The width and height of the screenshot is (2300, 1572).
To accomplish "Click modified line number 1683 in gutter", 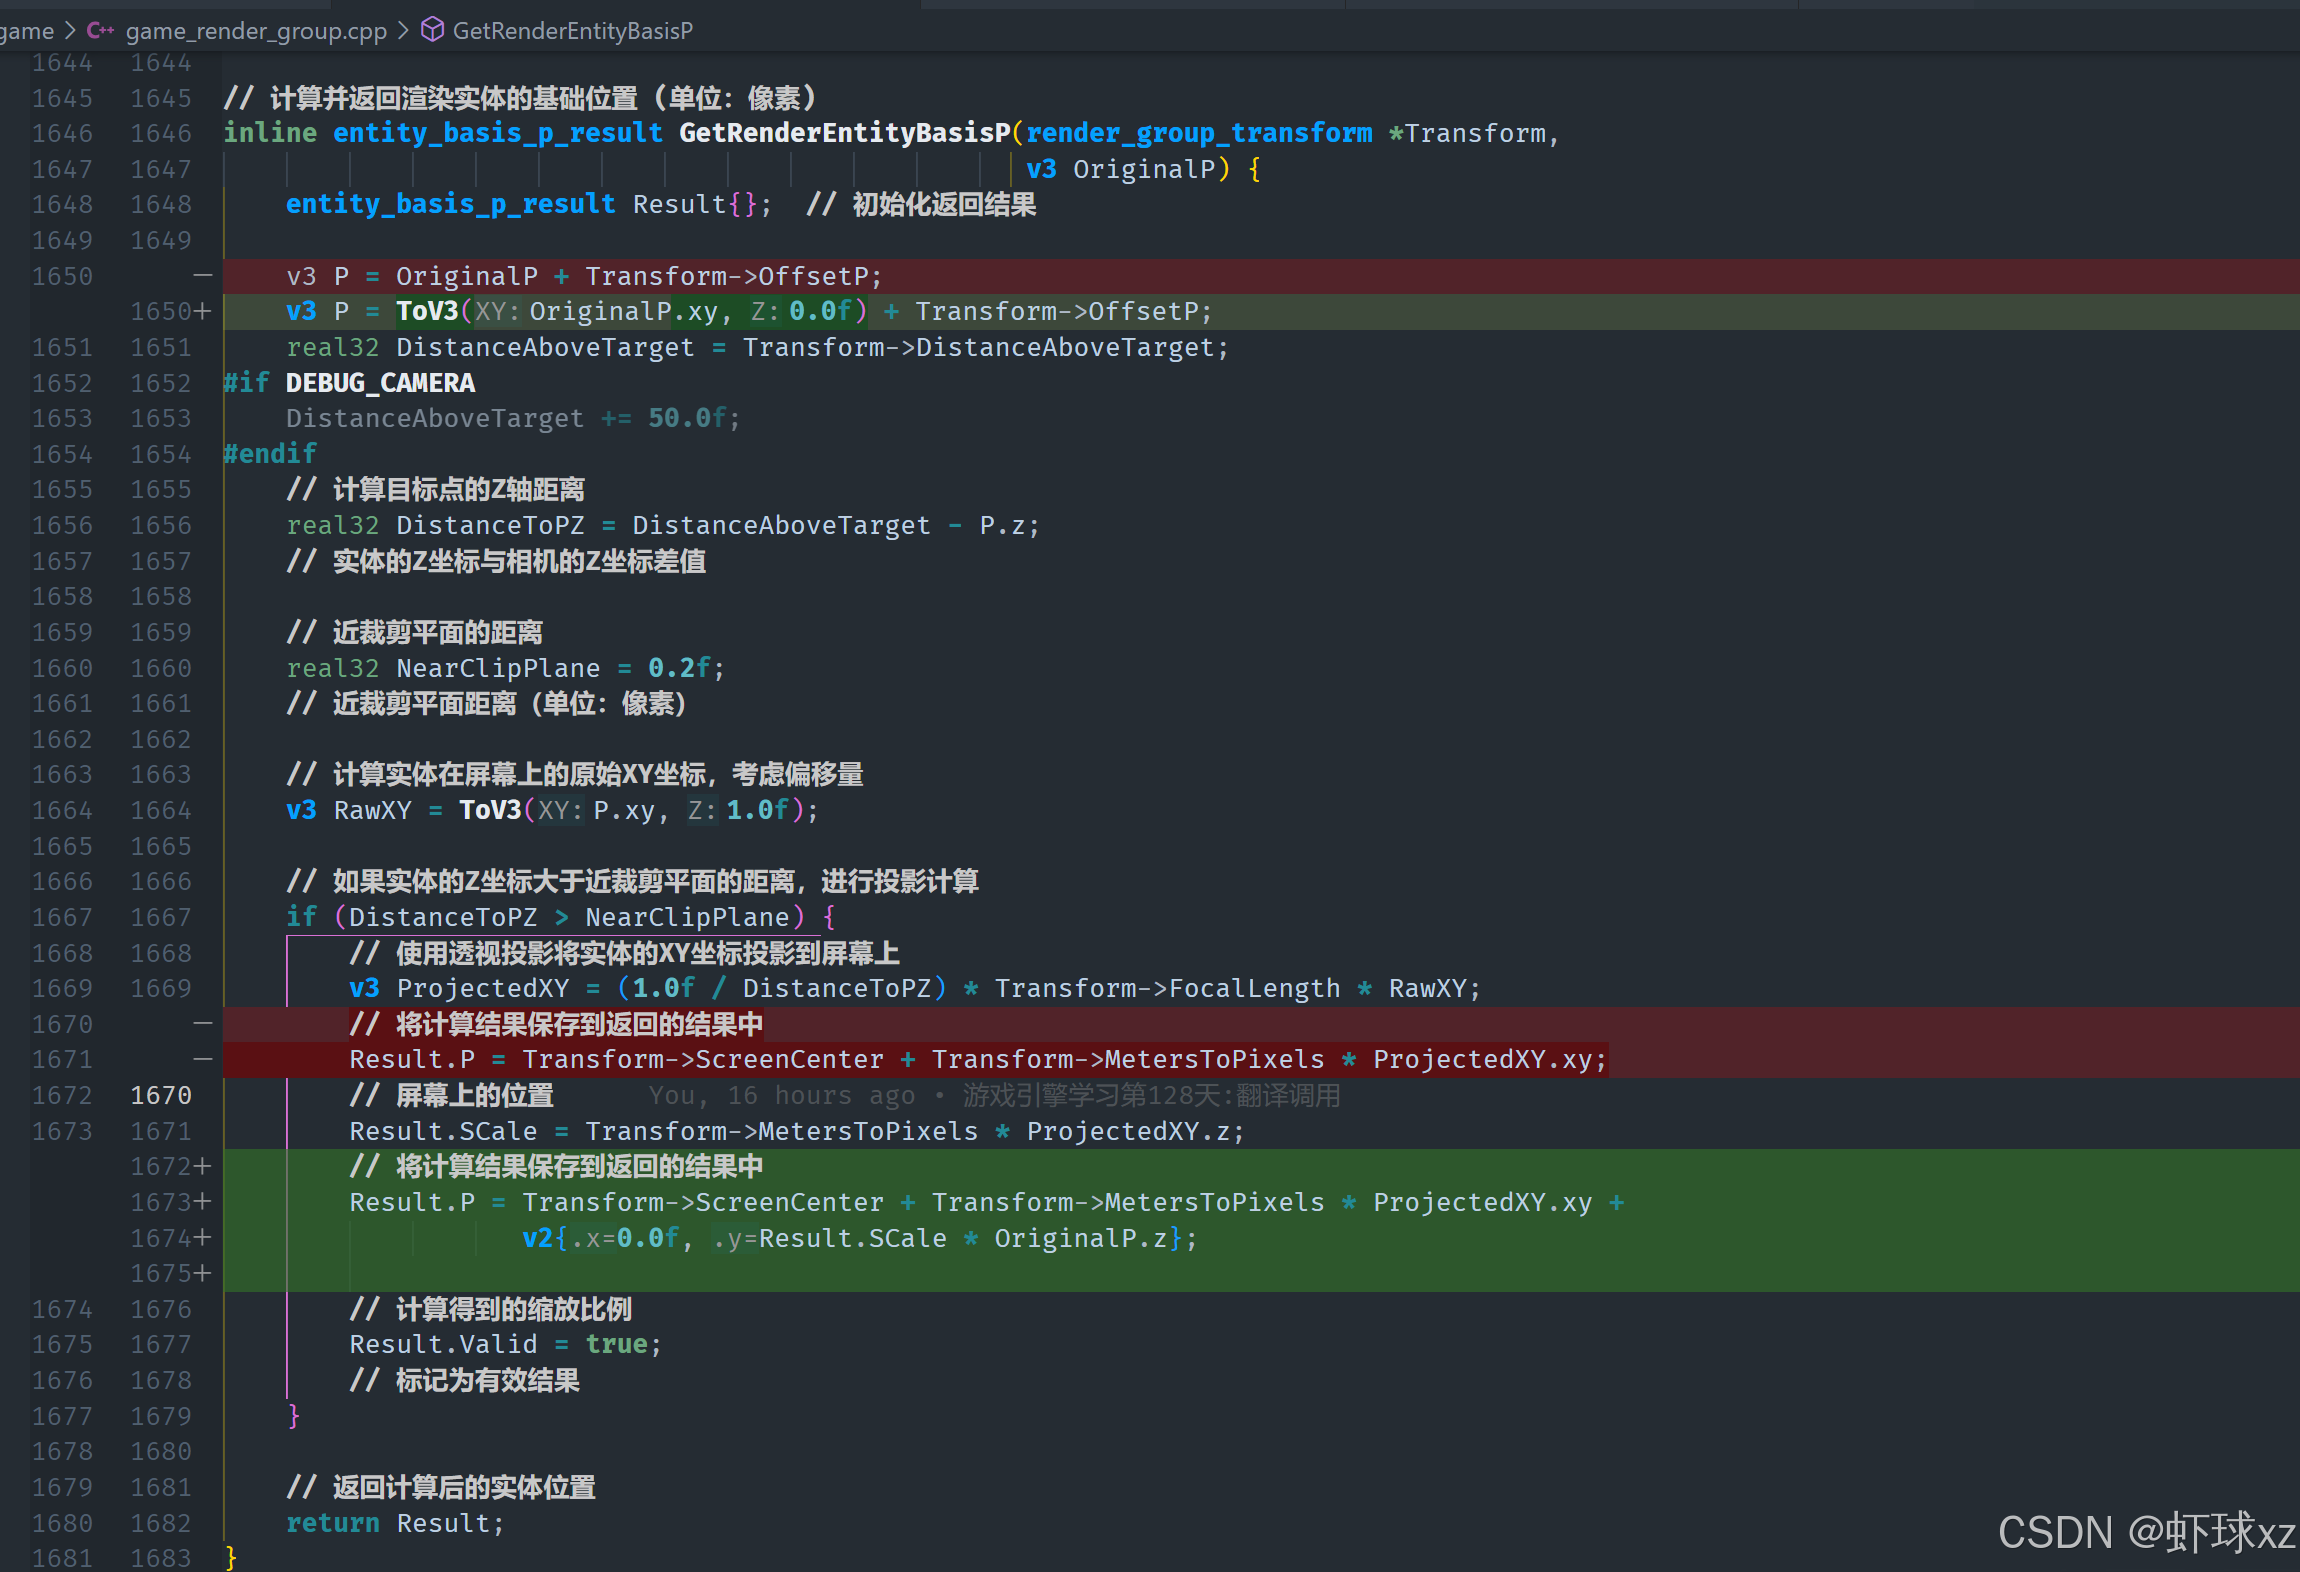I will (x=161, y=1558).
